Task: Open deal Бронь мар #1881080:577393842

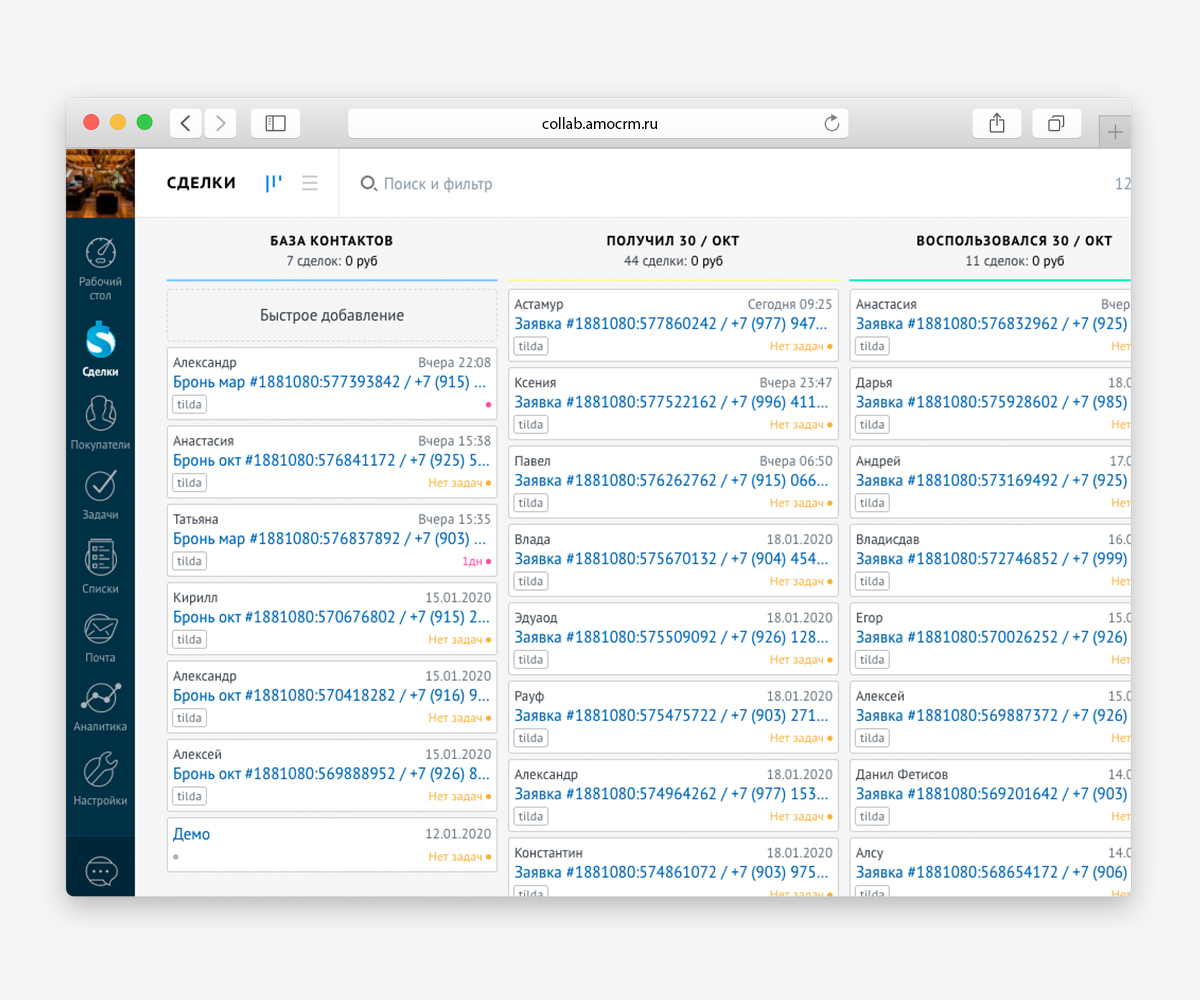Action: 330,382
